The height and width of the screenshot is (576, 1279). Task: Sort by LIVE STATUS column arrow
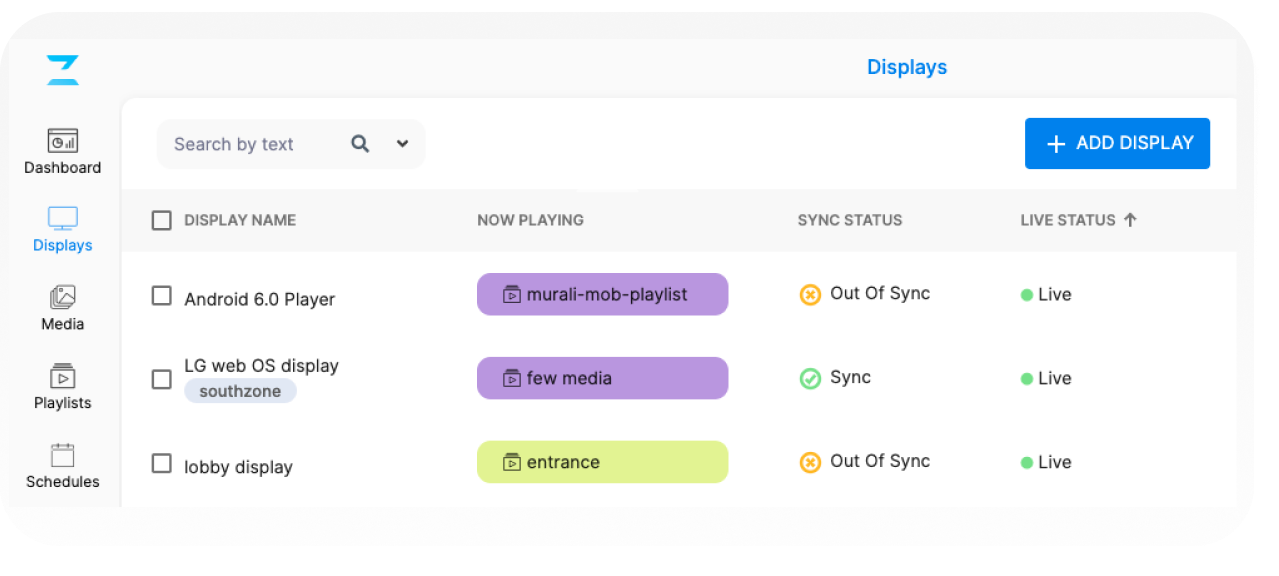[1130, 220]
